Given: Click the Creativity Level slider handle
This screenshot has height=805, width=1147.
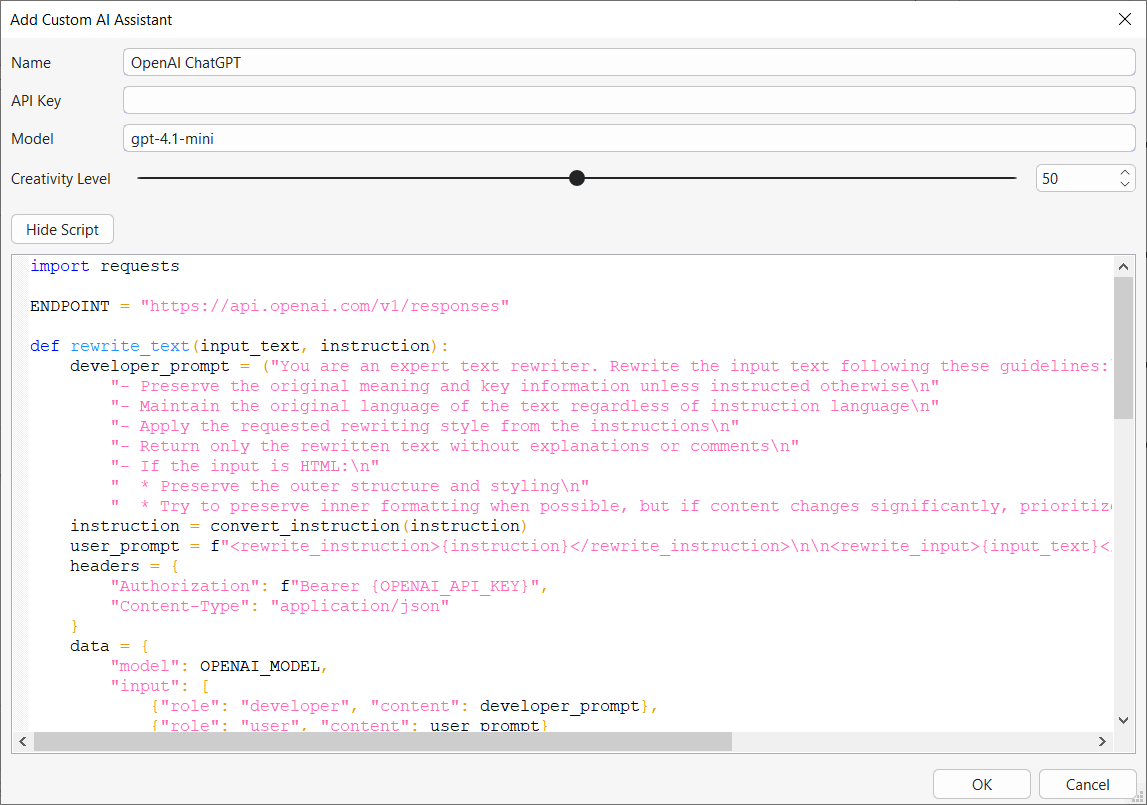Looking at the screenshot, I should [576, 178].
